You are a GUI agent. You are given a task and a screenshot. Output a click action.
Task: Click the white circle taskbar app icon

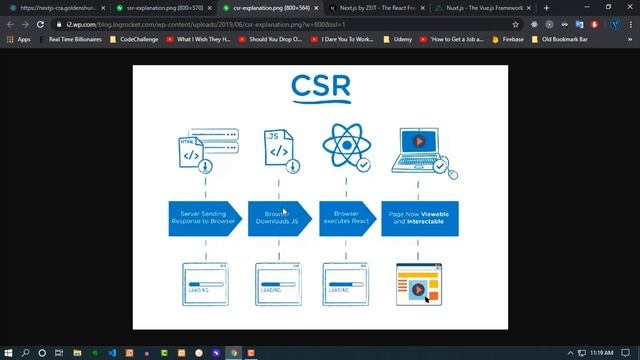pyautogui.click(x=199, y=353)
